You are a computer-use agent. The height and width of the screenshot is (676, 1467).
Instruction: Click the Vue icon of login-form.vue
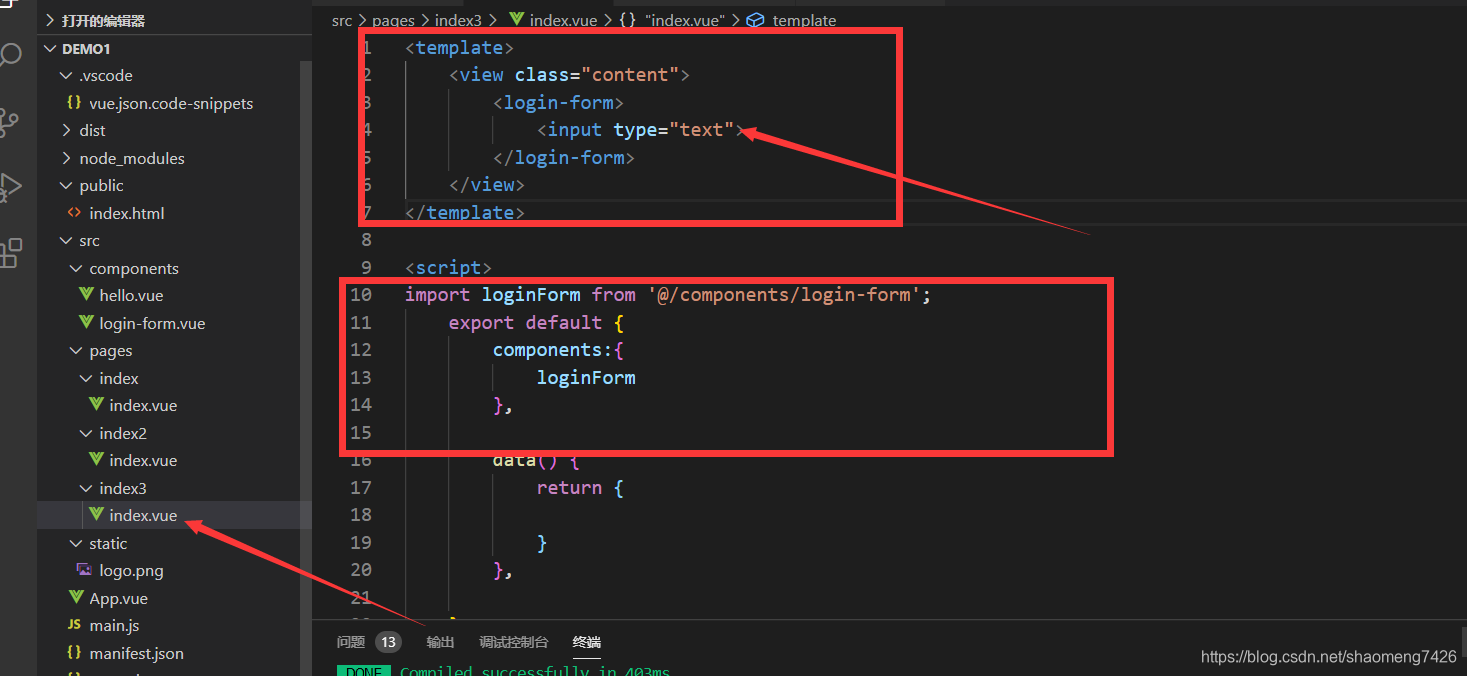point(86,323)
